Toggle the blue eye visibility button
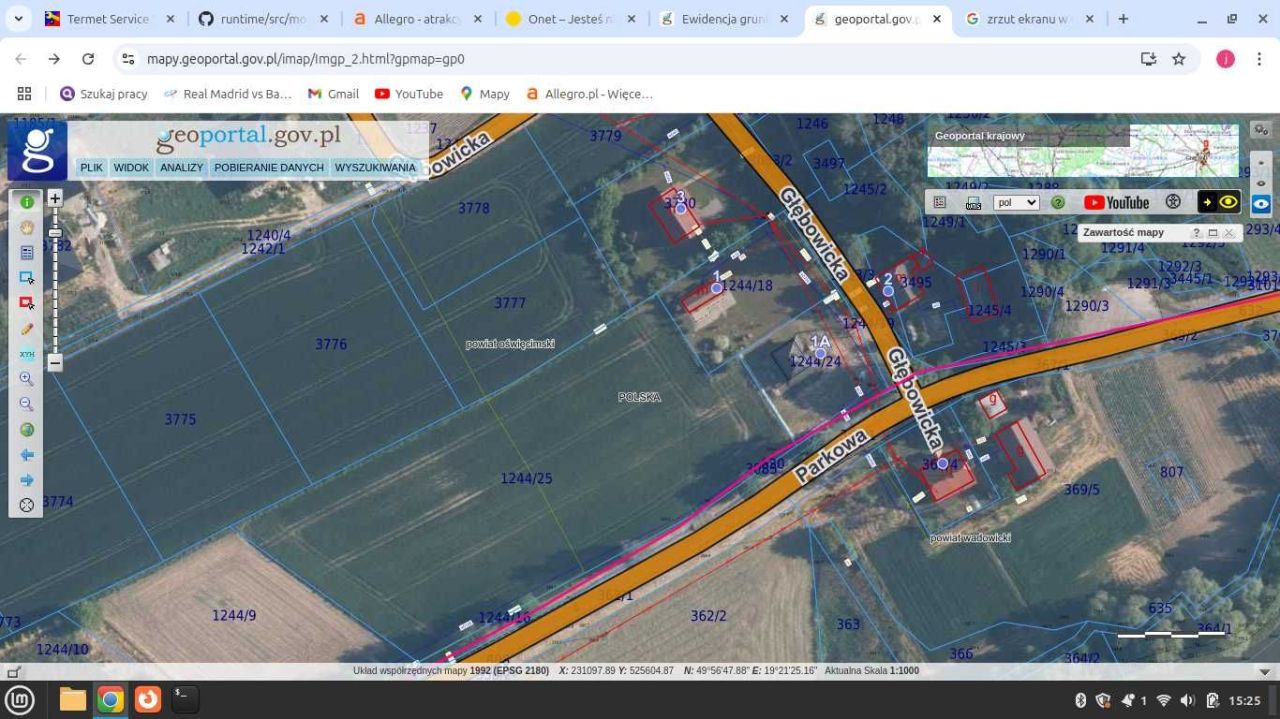The height and width of the screenshot is (719, 1280). pyautogui.click(x=1261, y=203)
